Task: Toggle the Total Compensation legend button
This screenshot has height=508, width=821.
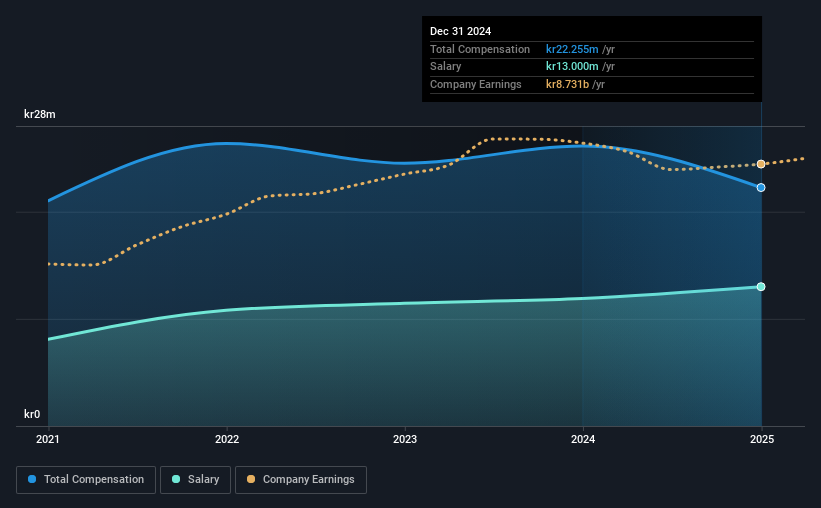Action: 86,480
